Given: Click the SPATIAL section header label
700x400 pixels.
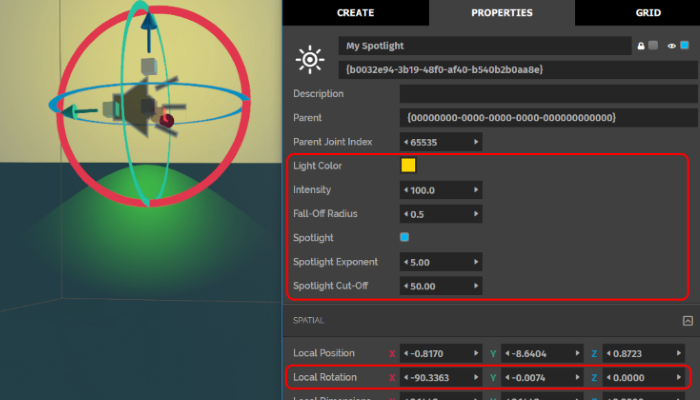Looking at the screenshot, I should click(308, 321).
